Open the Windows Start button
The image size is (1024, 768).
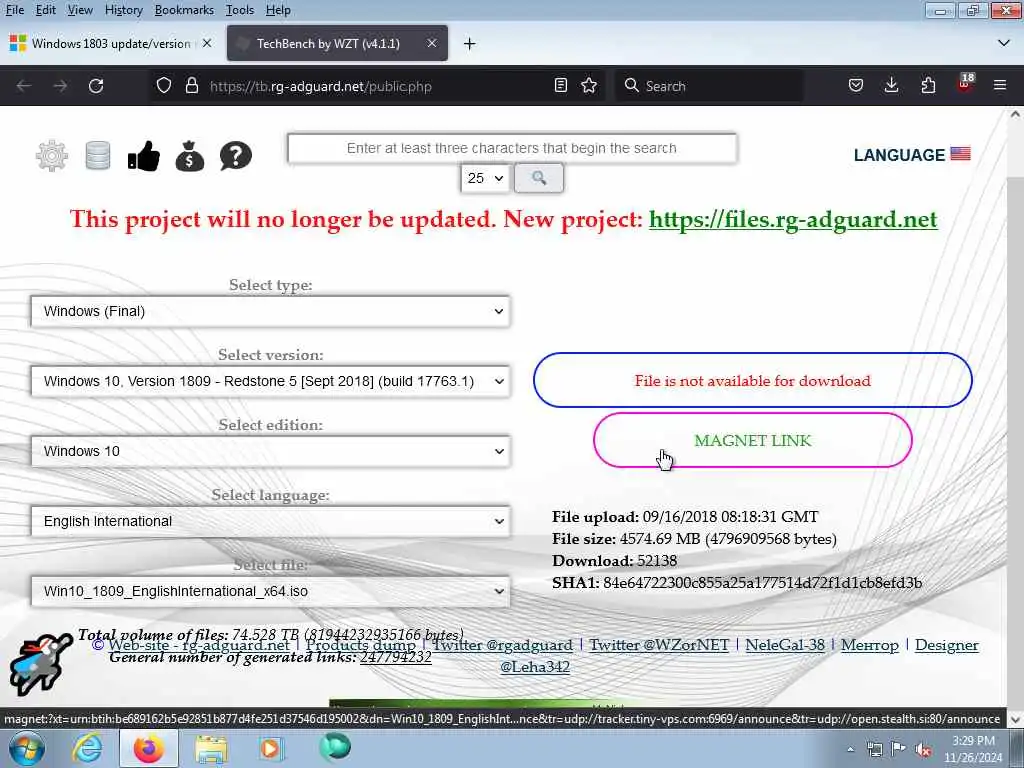[x=26, y=749]
